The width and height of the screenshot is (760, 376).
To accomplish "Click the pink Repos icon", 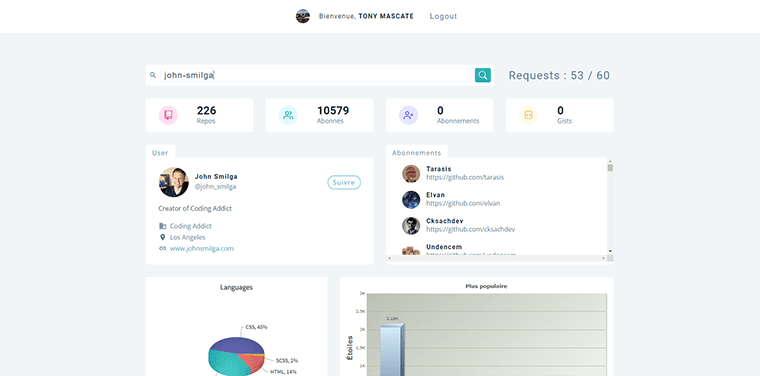I will click(x=168, y=115).
